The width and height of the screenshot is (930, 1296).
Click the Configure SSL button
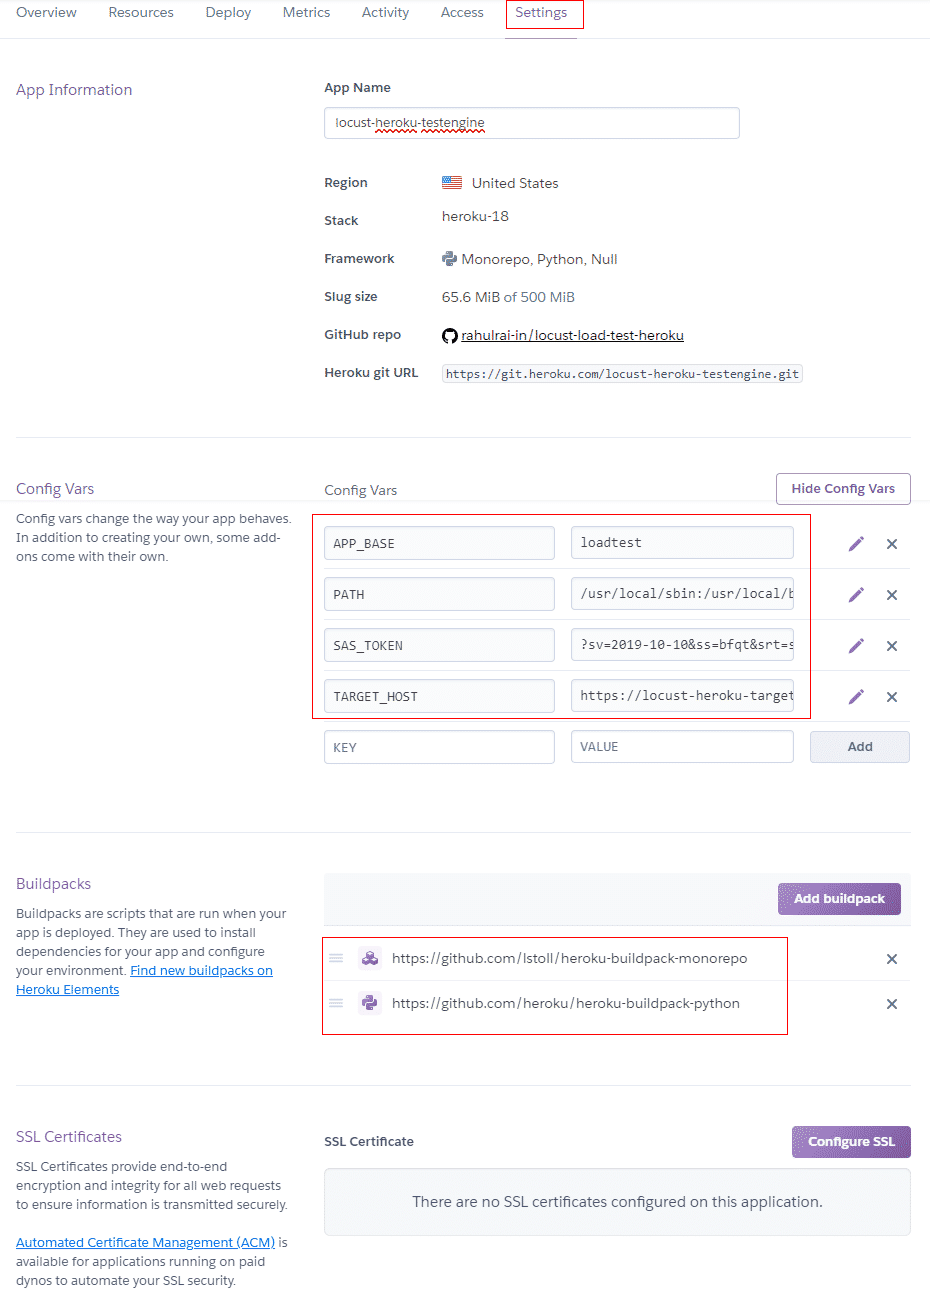pyautogui.click(x=851, y=1142)
